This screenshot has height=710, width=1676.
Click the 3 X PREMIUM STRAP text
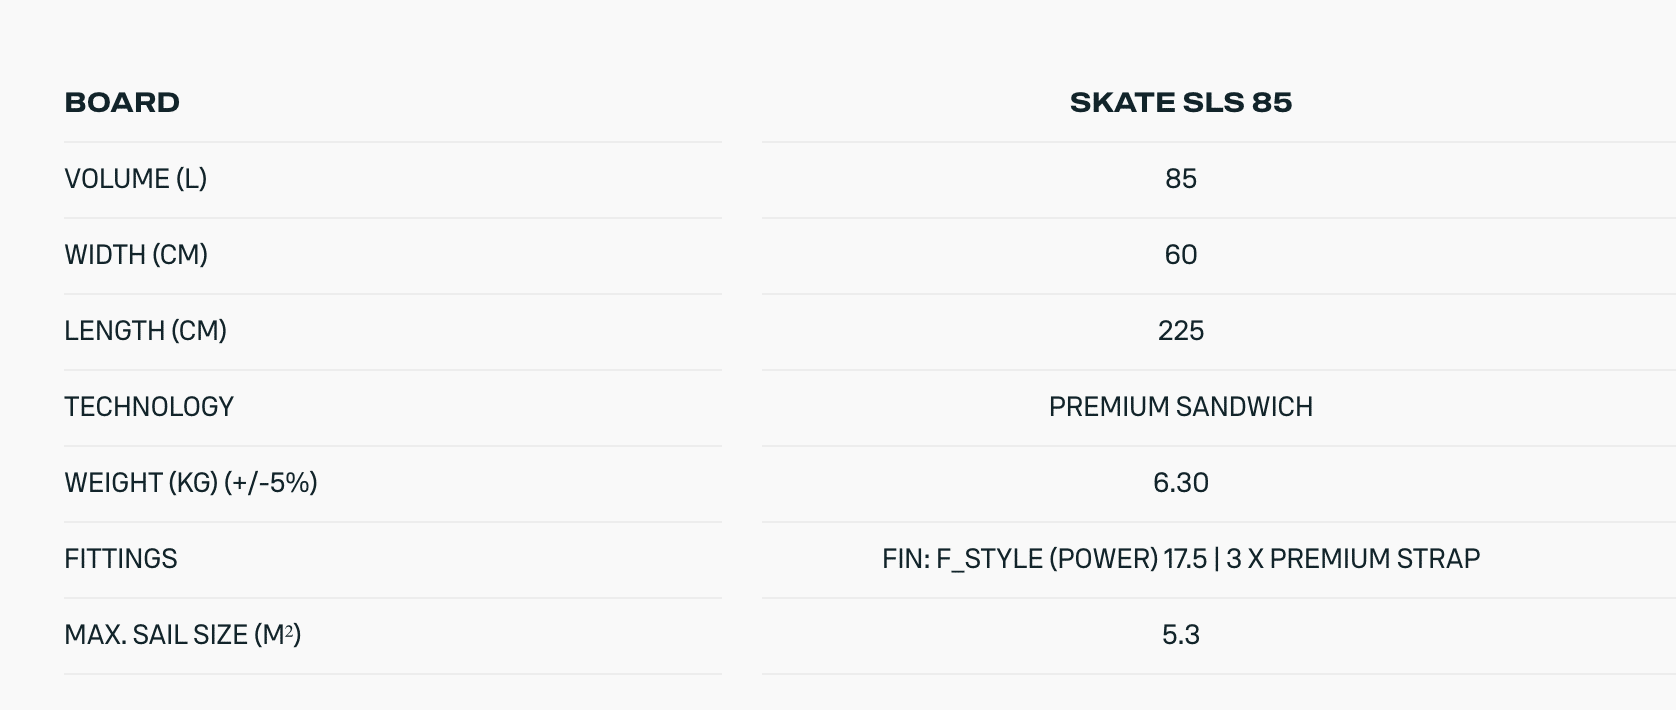1352,559
